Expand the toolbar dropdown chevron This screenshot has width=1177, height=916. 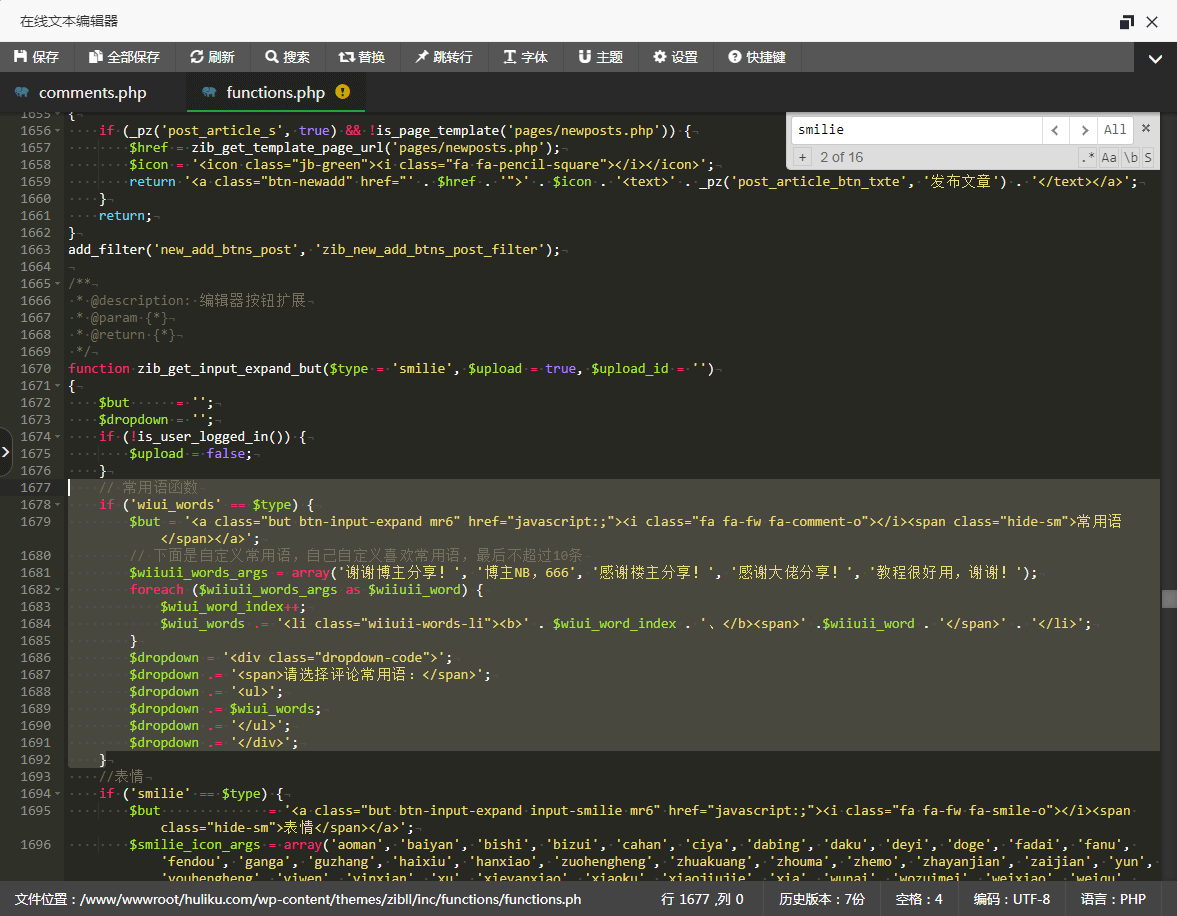pyautogui.click(x=1155, y=59)
